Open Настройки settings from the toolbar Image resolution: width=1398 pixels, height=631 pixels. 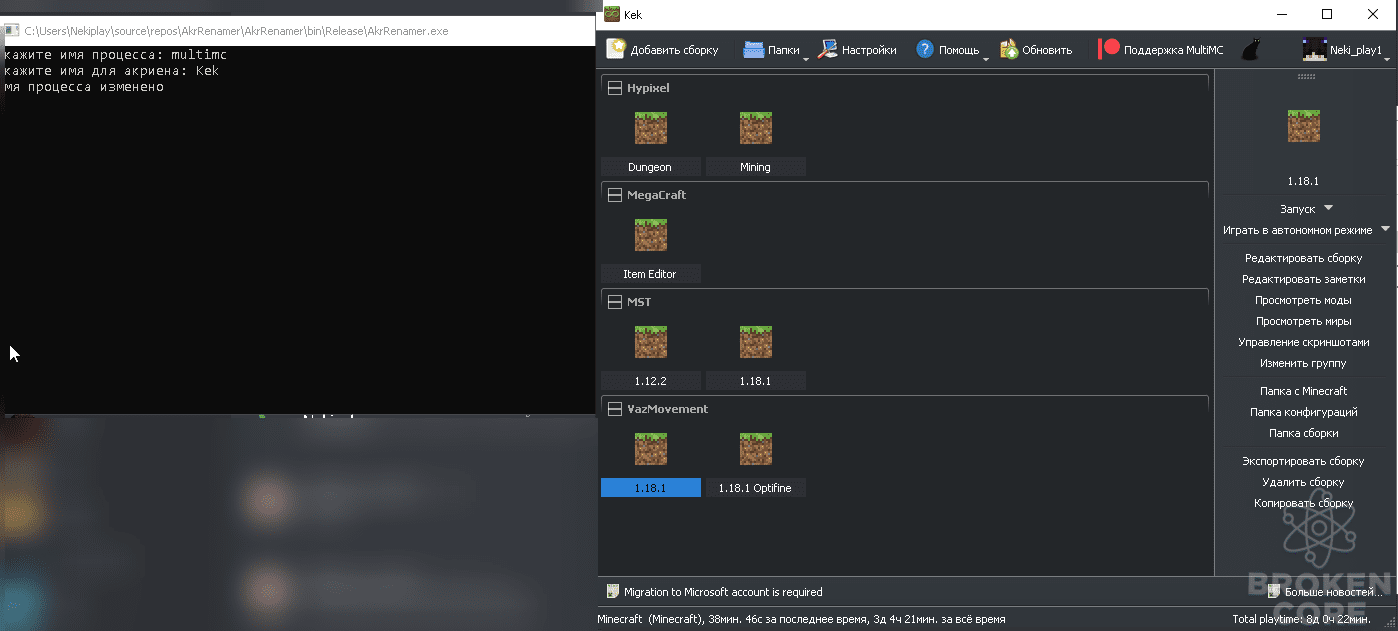pos(857,49)
